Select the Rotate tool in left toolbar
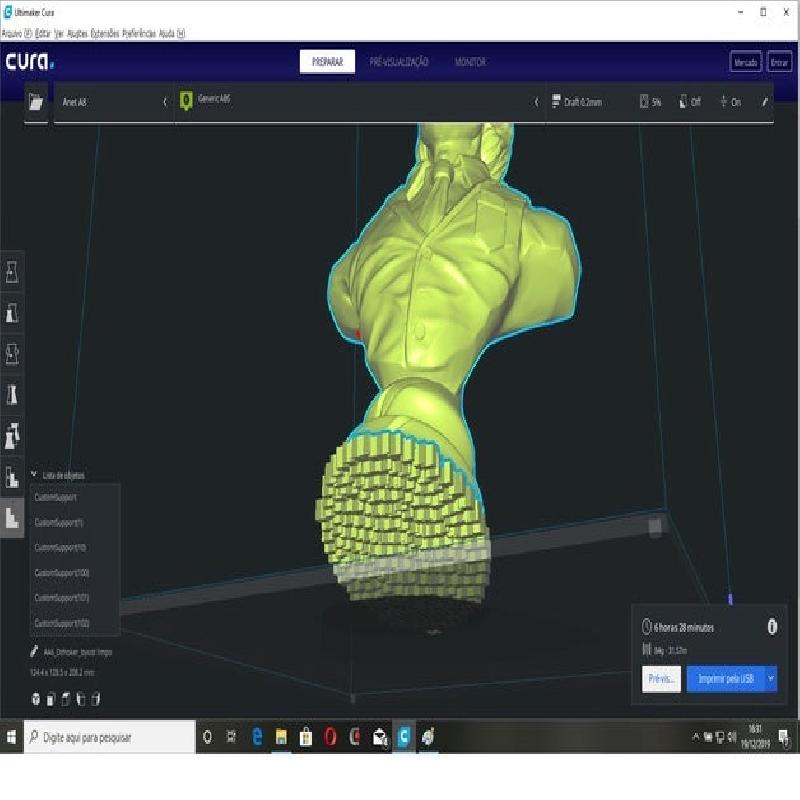This screenshot has width=800, height=800. tap(12, 354)
